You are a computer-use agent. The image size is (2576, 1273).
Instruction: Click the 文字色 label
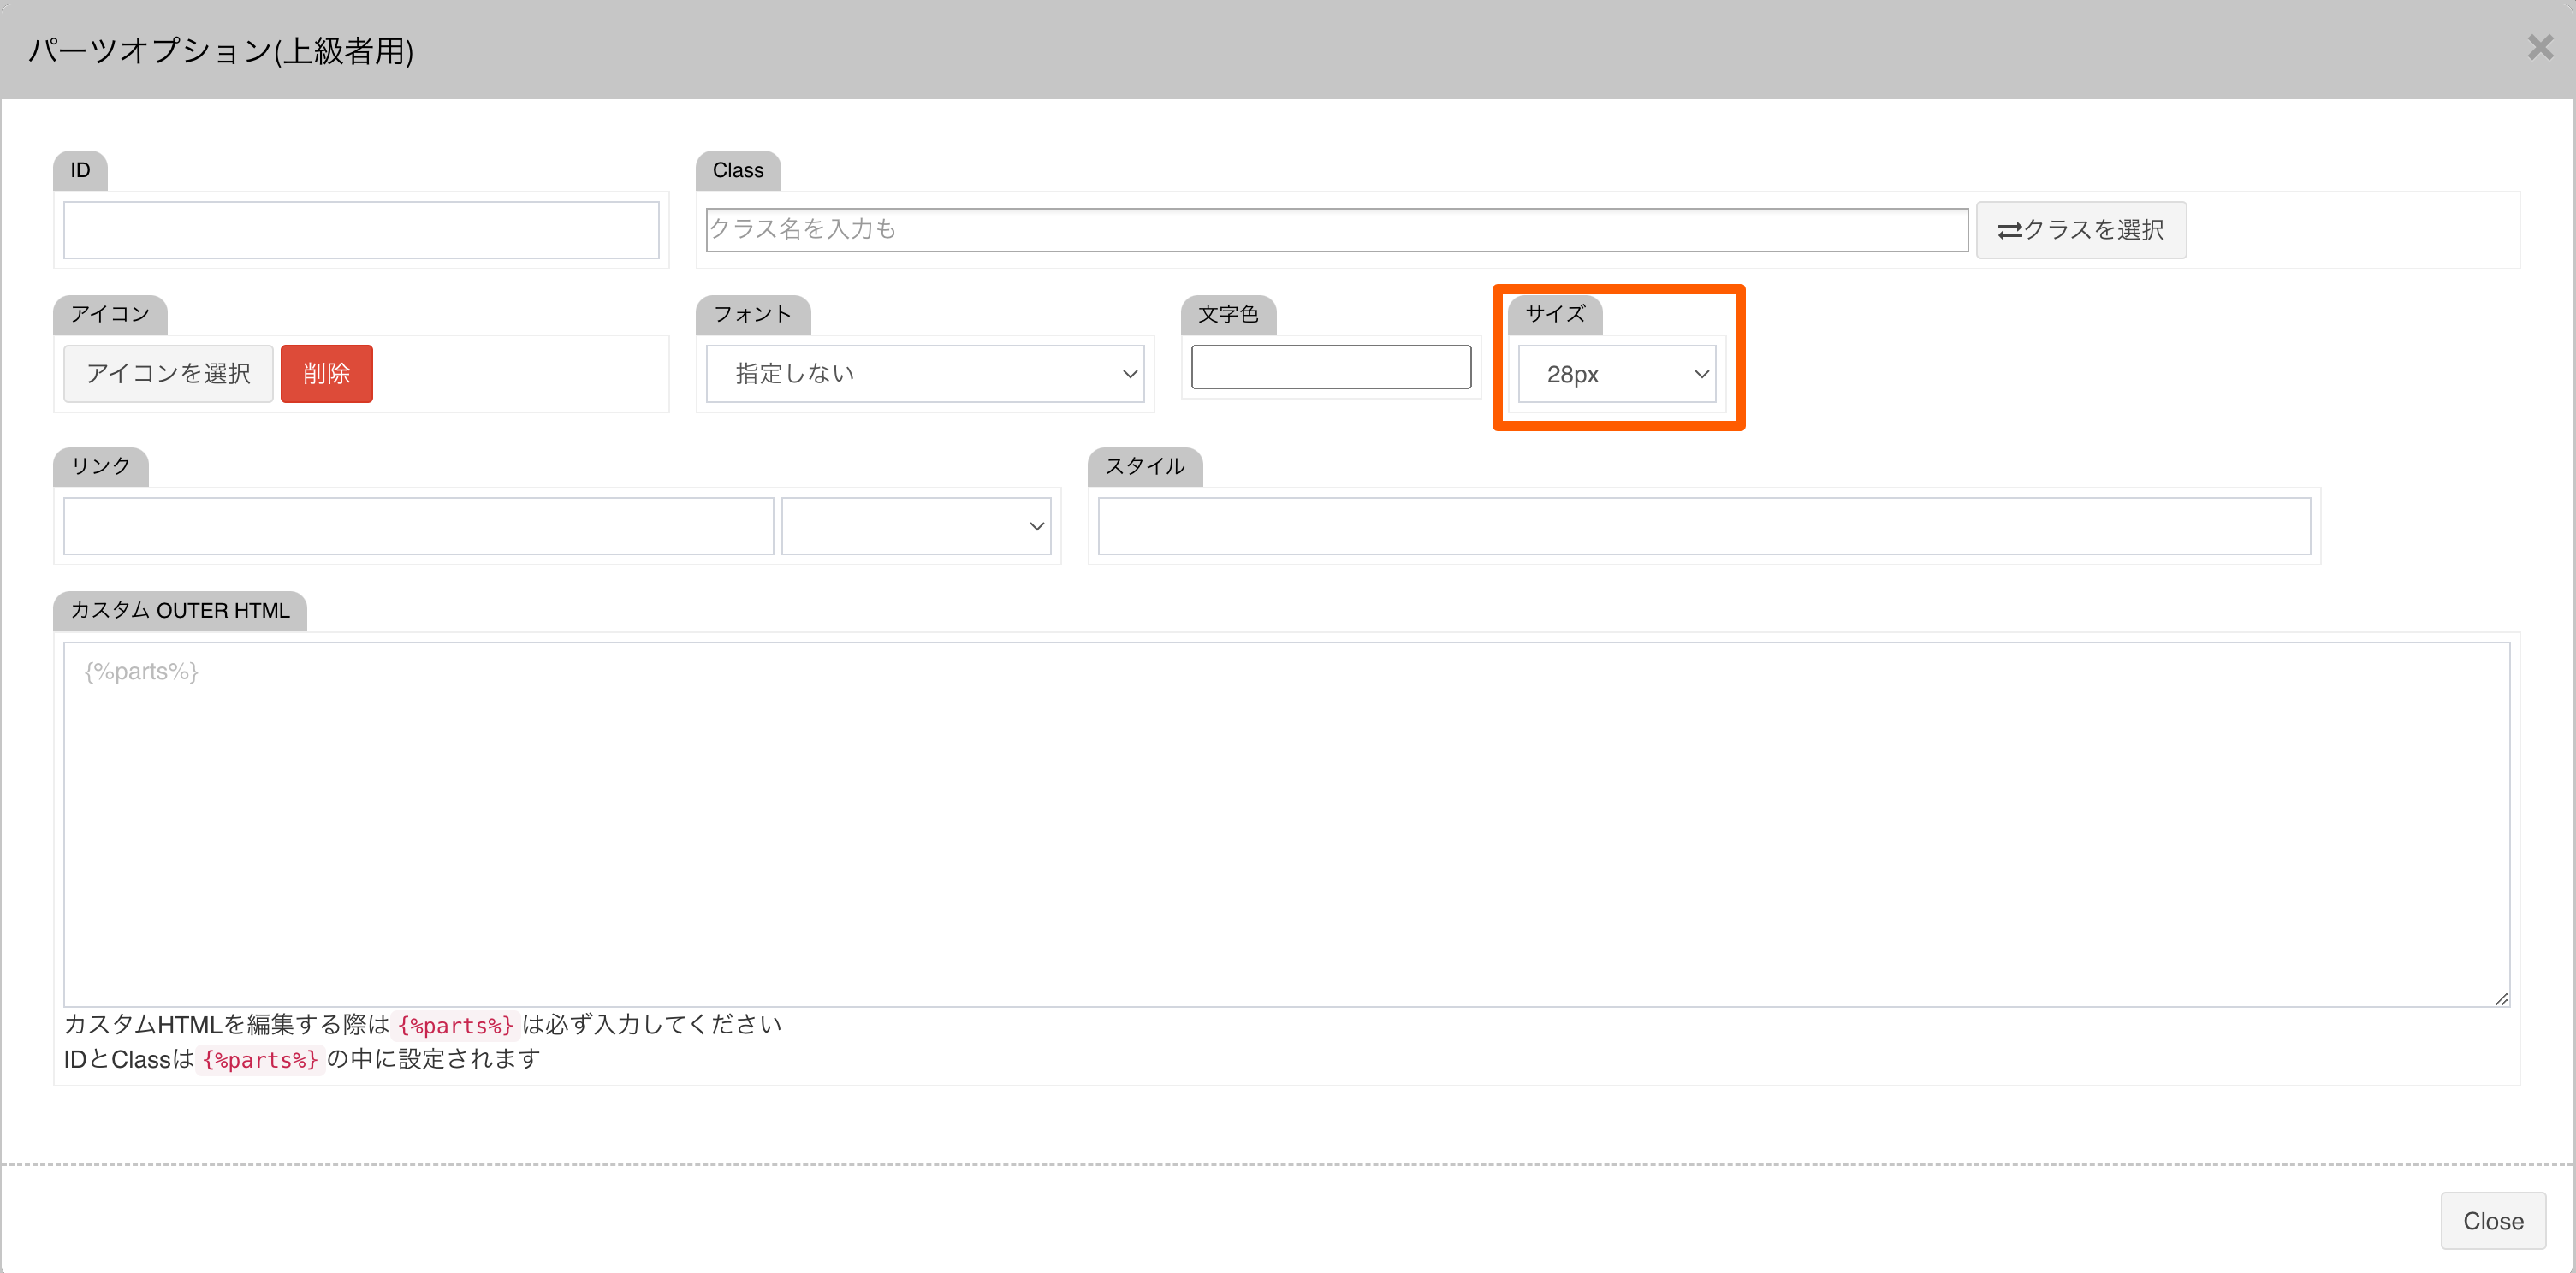1228,315
